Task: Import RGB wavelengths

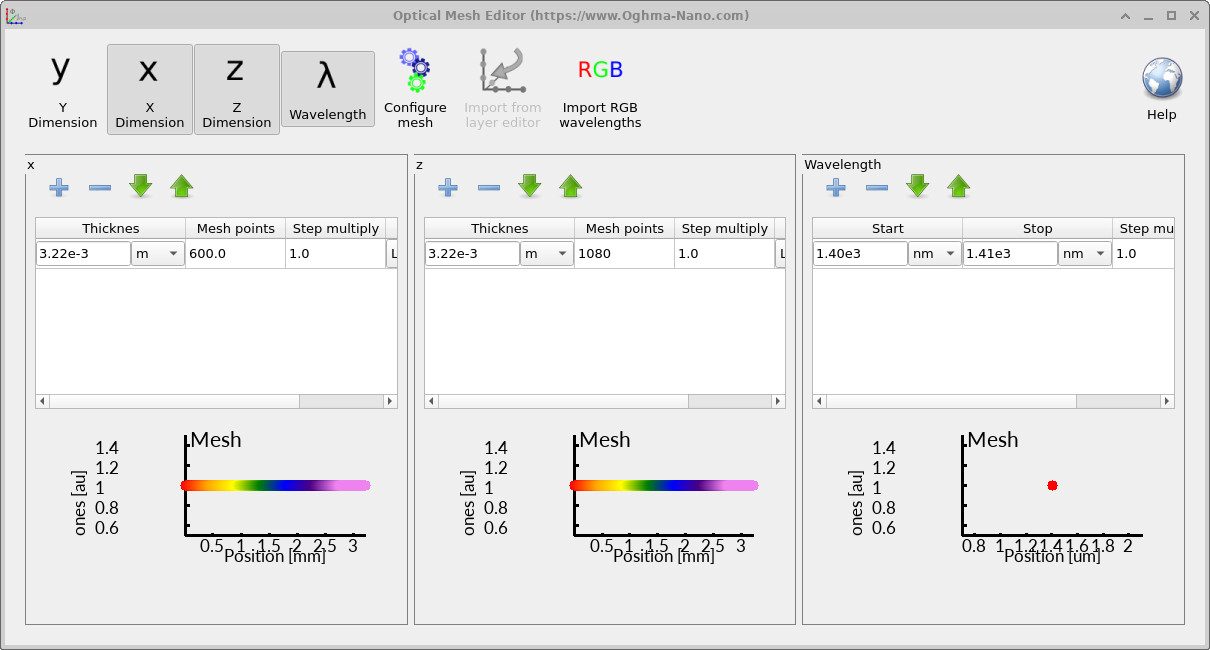Action: (600, 88)
